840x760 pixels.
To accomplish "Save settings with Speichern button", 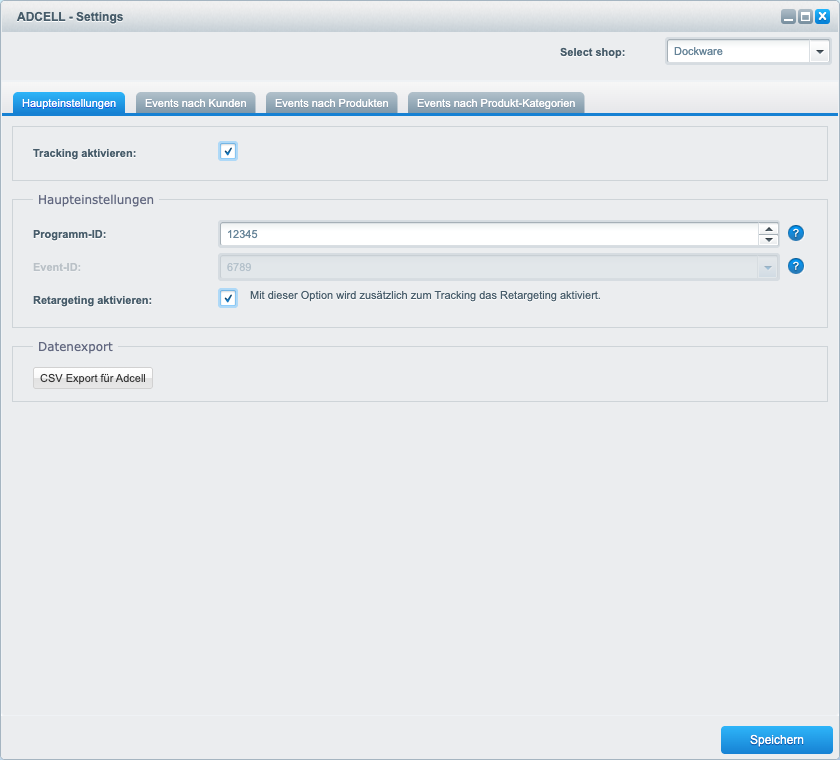I will 776,740.
